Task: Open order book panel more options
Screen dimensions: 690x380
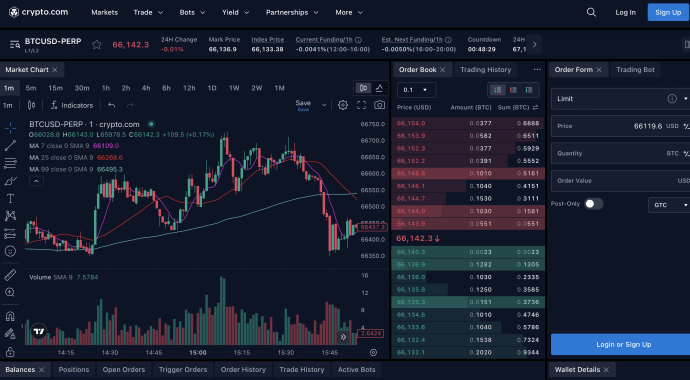Action: (x=537, y=69)
